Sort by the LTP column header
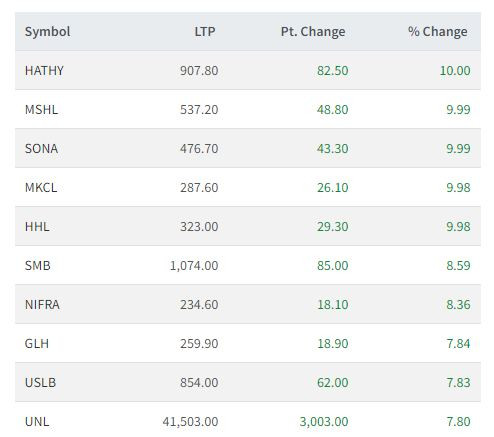The image size is (494, 437). point(205,32)
